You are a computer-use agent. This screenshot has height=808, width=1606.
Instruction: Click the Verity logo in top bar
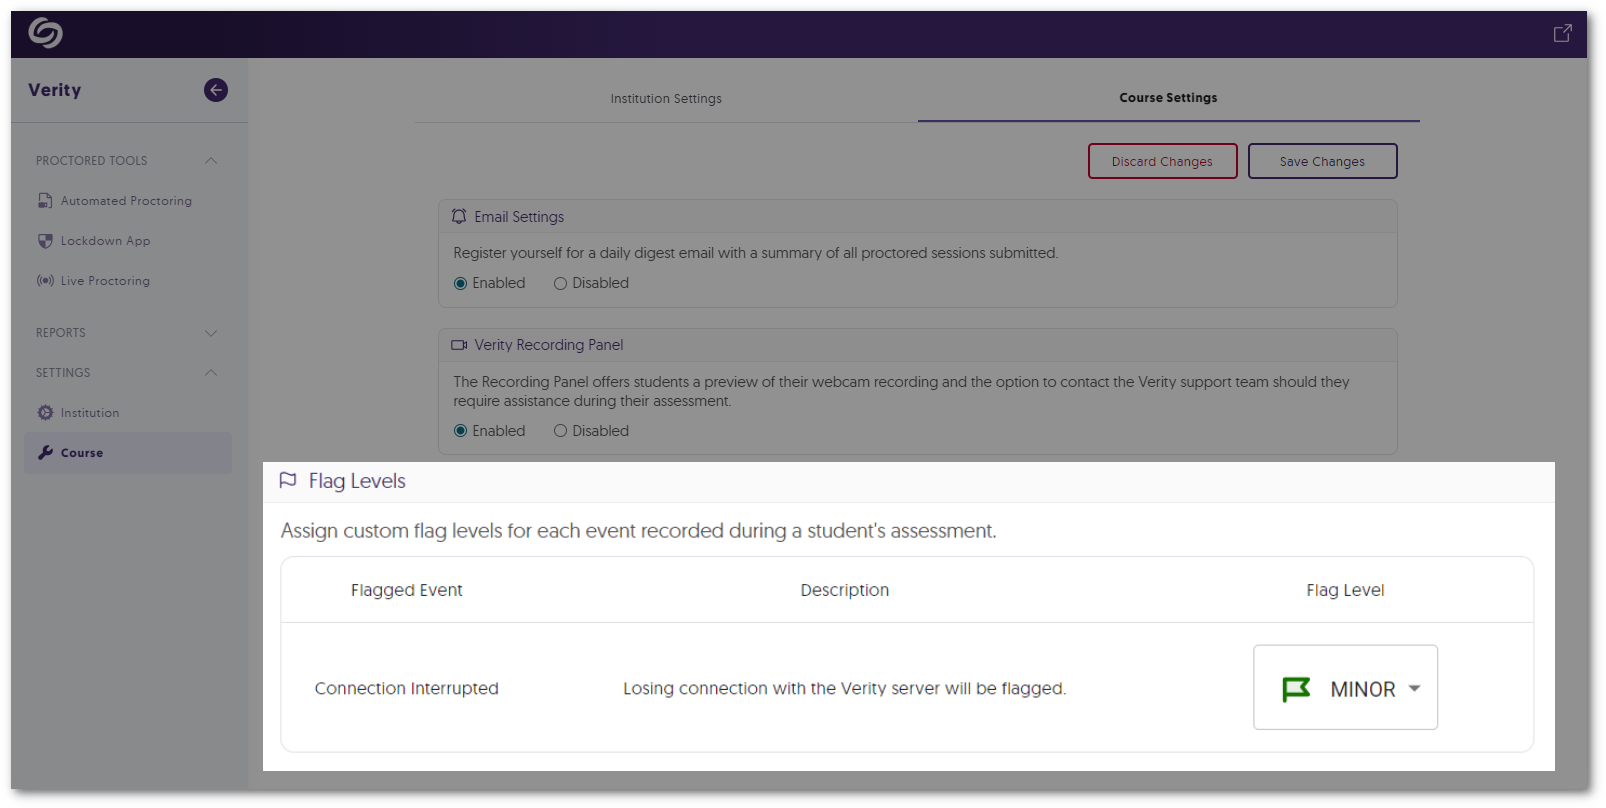[45, 33]
